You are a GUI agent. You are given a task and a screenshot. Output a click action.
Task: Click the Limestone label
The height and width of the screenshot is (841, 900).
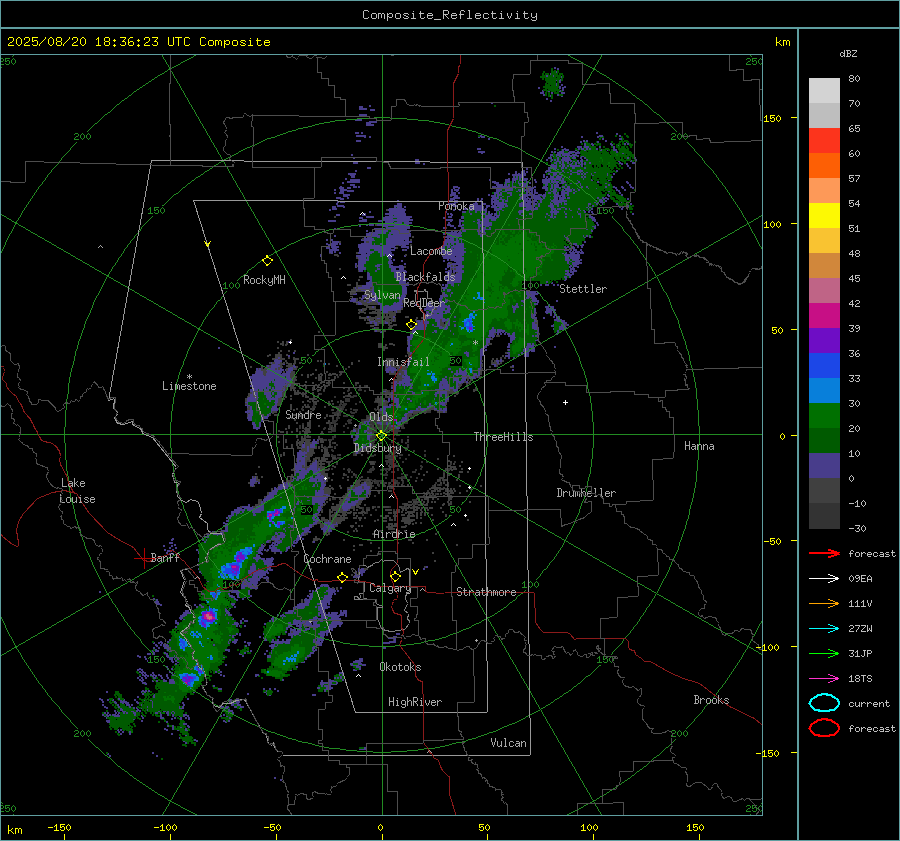(189, 386)
